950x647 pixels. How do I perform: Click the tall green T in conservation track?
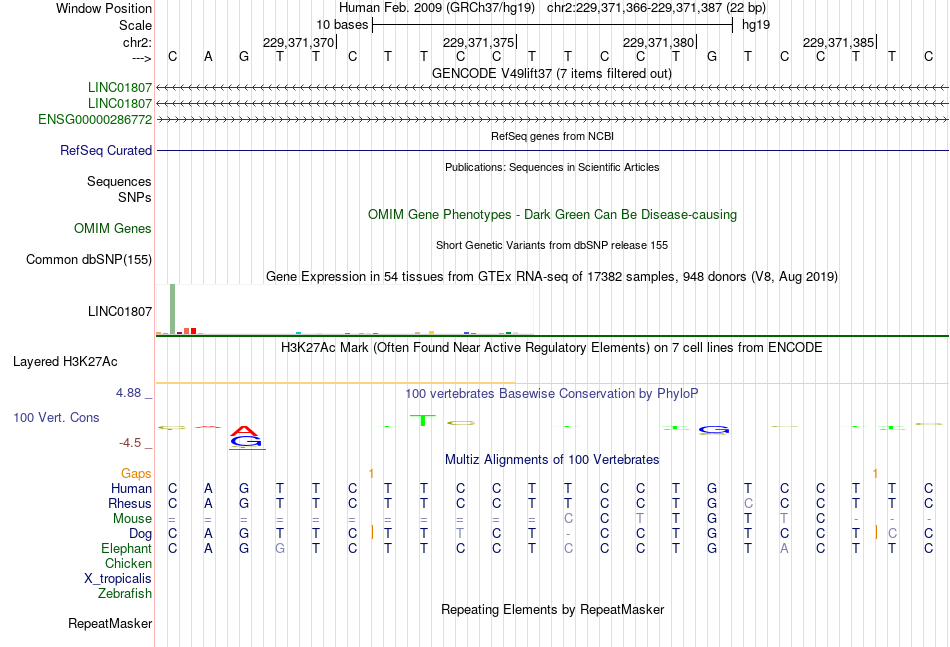click(x=423, y=420)
